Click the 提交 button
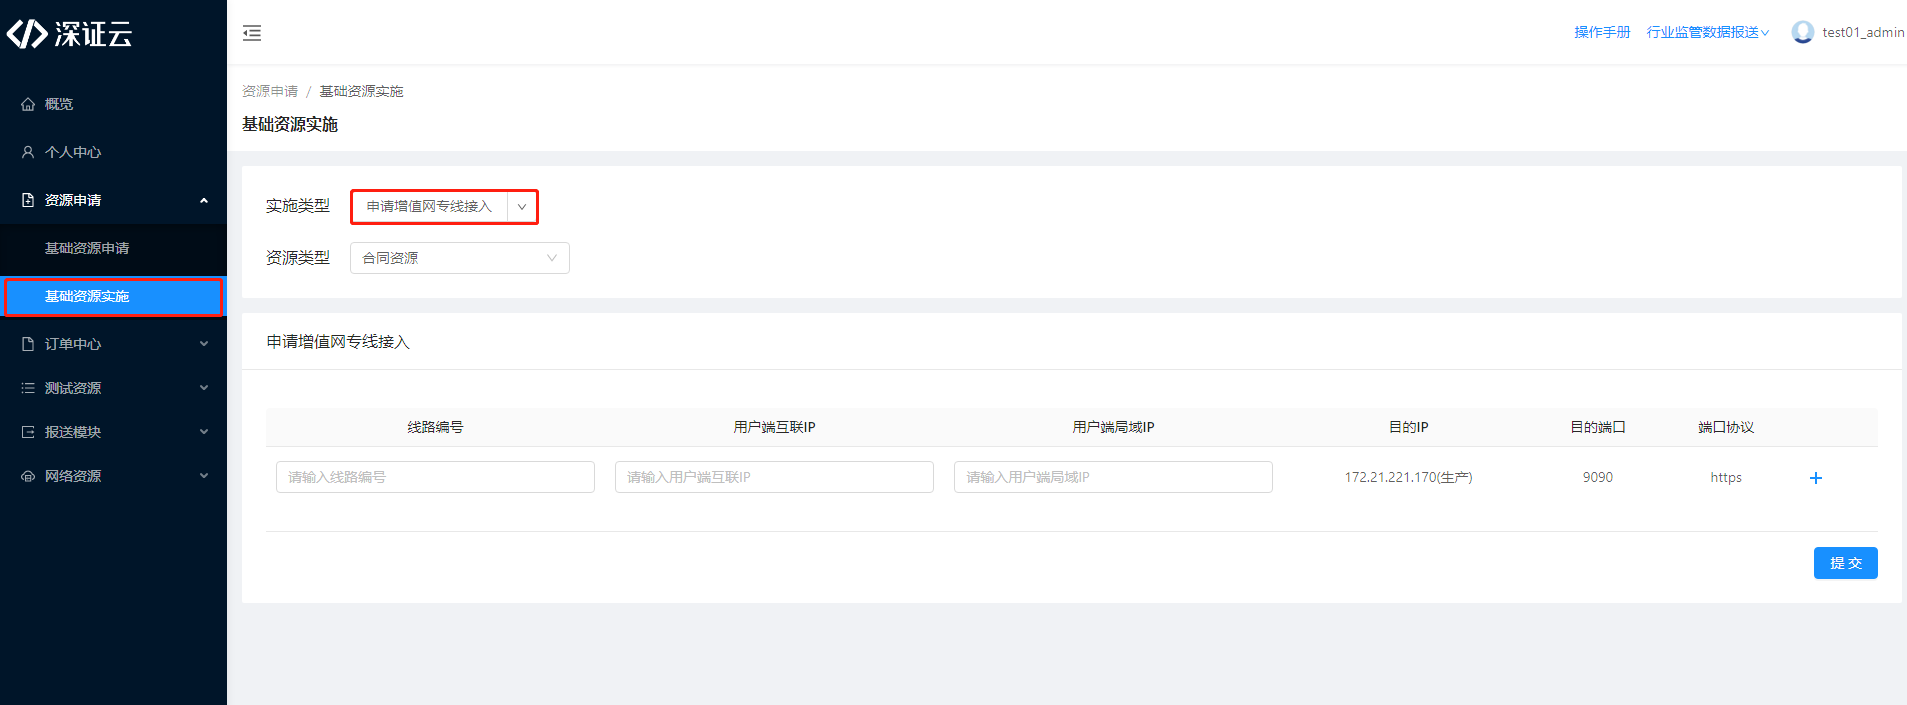 point(1846,563)
